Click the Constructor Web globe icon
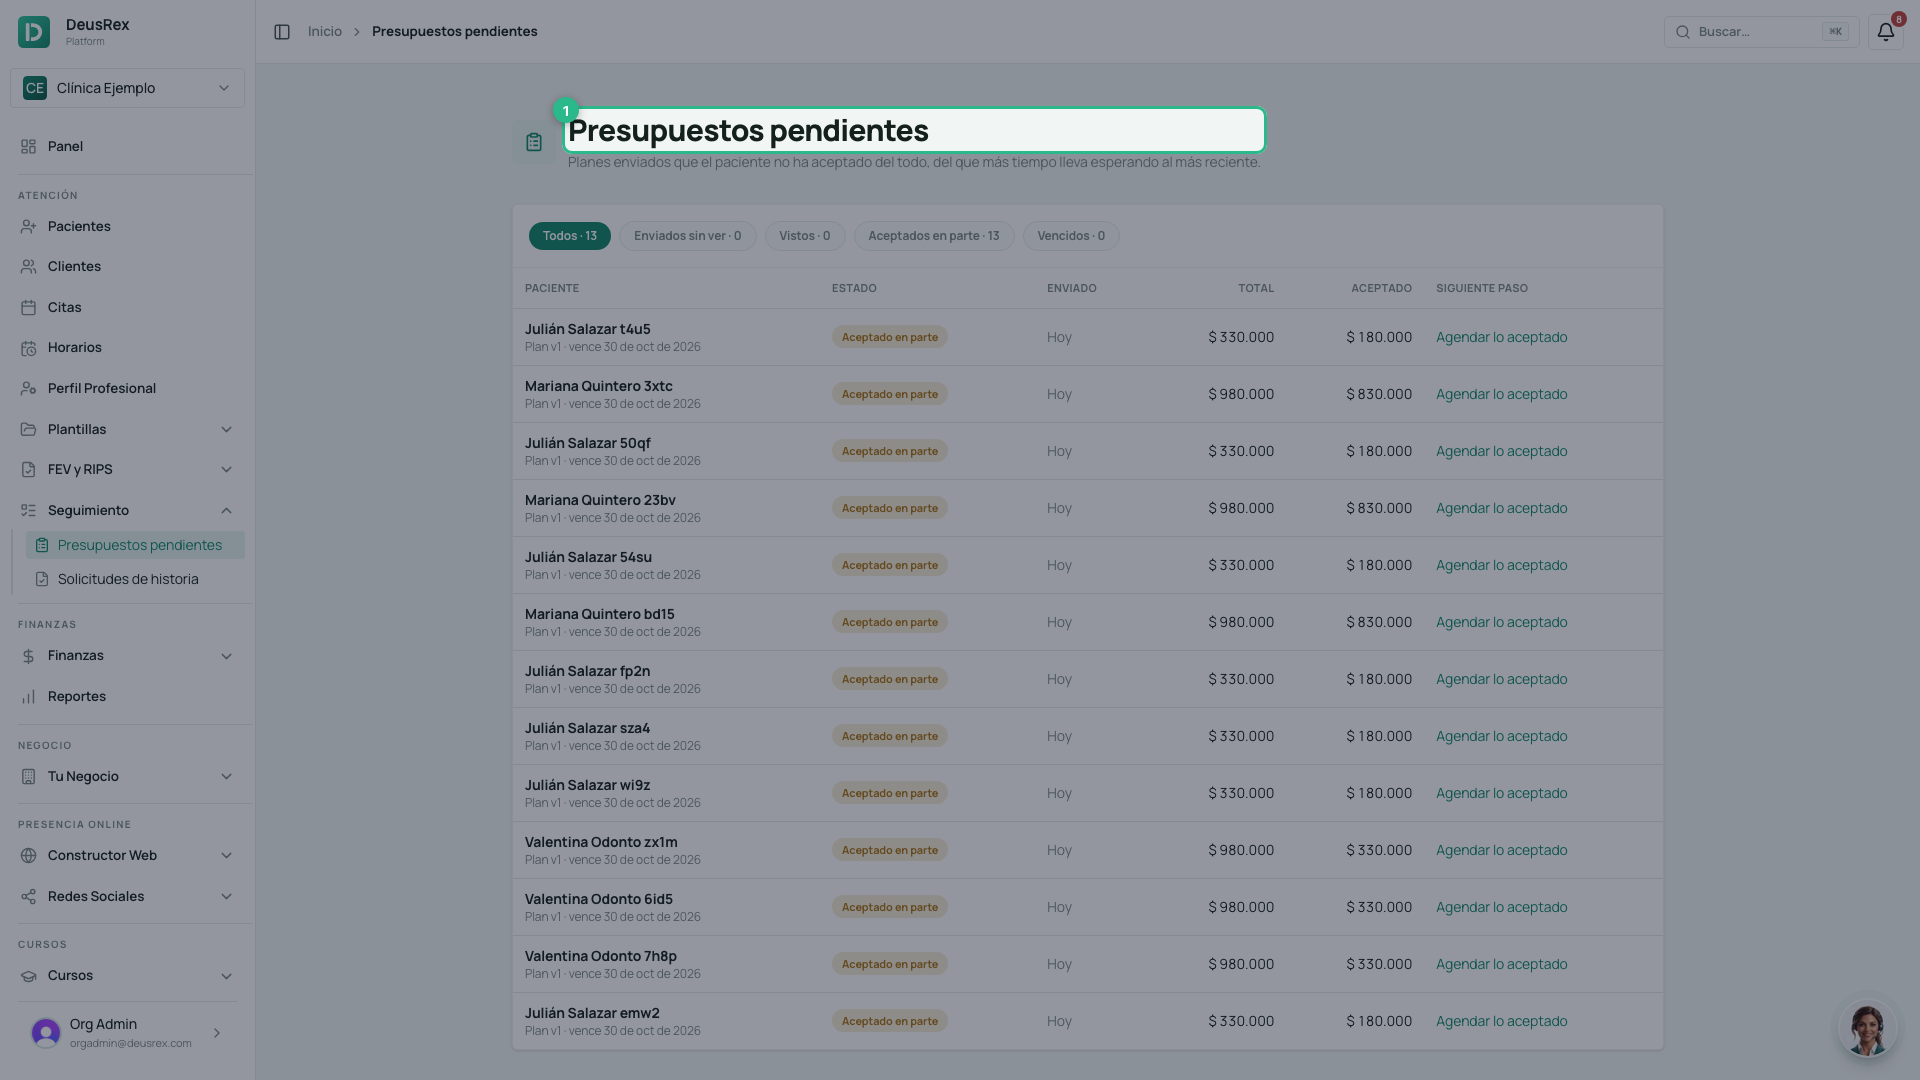 click(x=28, y=856)
